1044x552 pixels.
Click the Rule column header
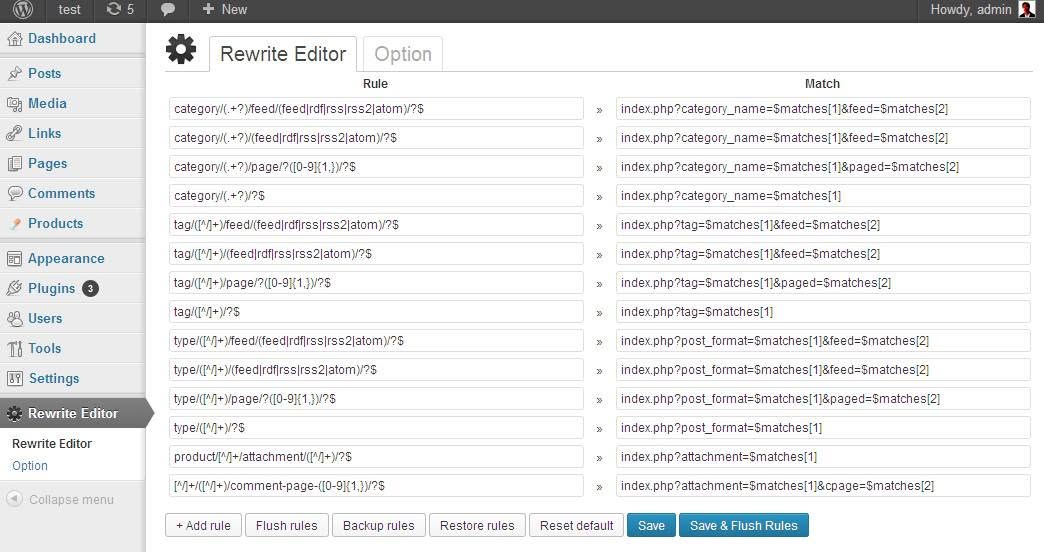376,84
